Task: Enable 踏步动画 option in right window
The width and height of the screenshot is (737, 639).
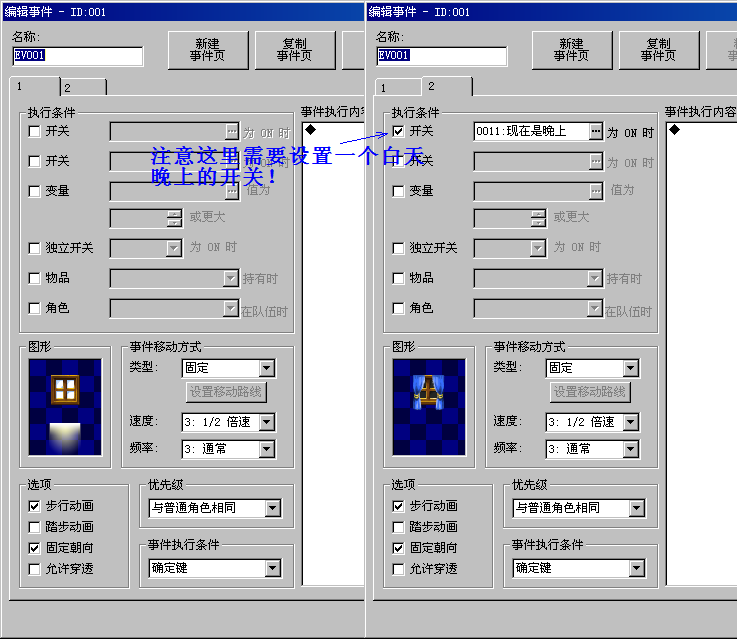Action: tap(398, 527)
